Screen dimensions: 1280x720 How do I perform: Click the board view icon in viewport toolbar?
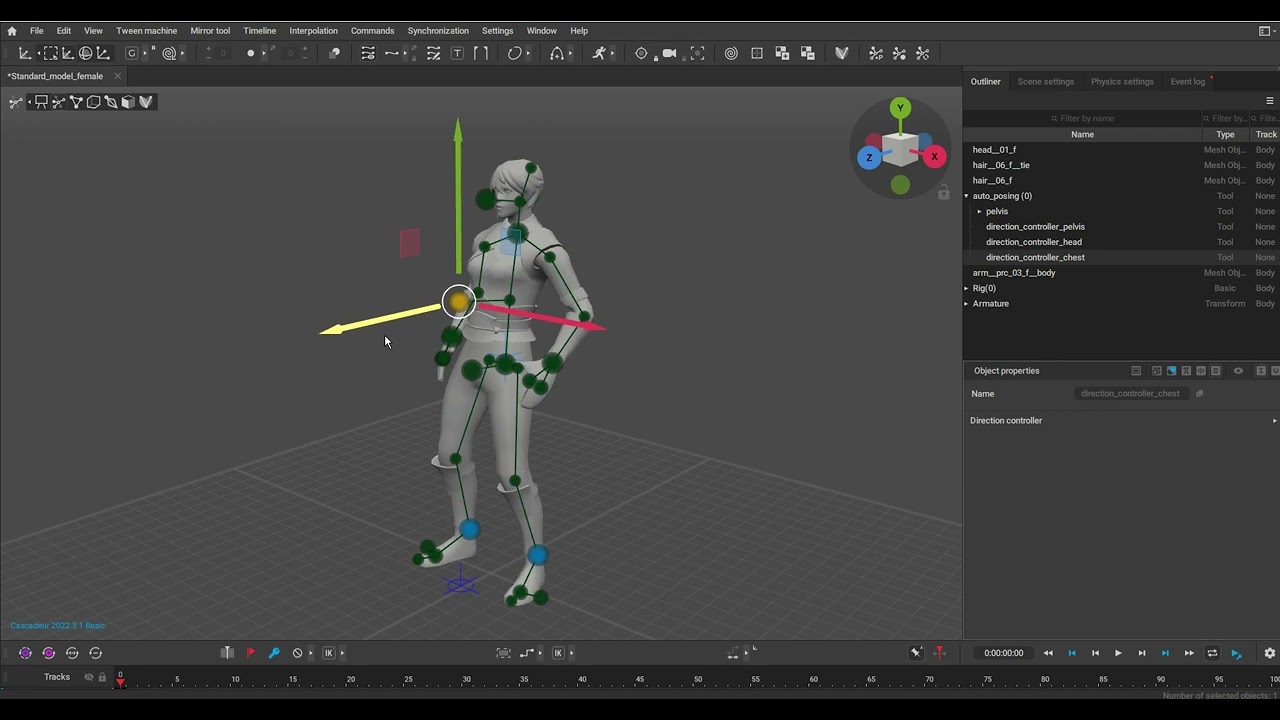(41, 102)
